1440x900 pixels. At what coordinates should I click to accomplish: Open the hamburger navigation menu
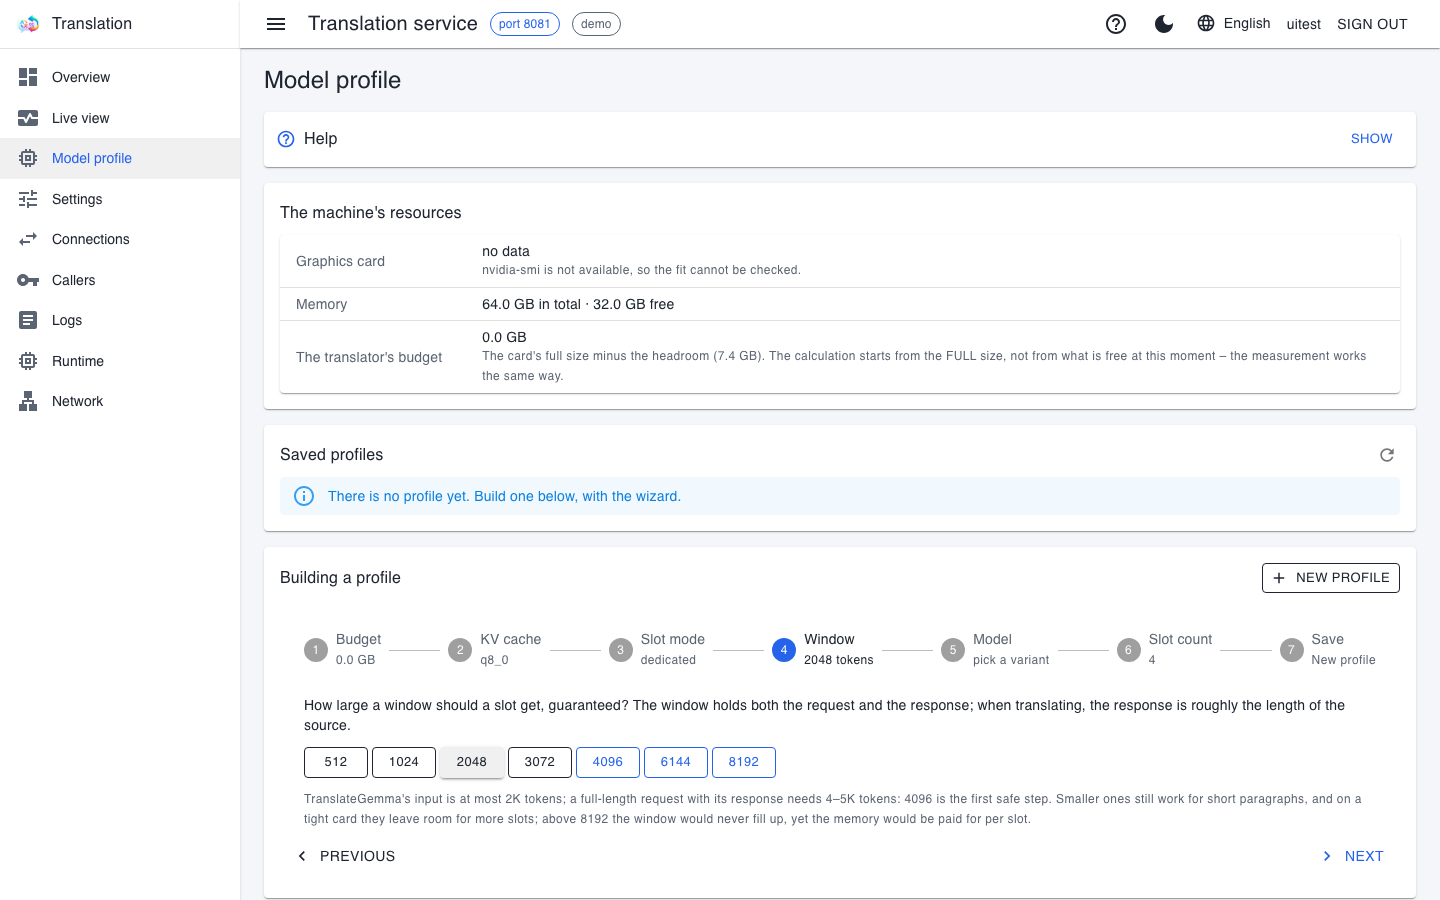pyautogui.click(x=276, y=24)
